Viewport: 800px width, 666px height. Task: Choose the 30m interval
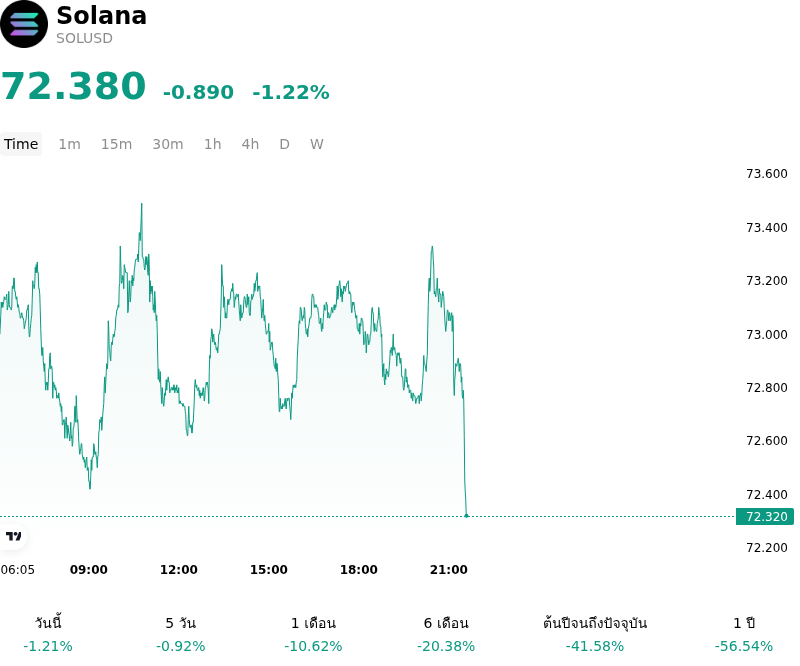[168, 144]
